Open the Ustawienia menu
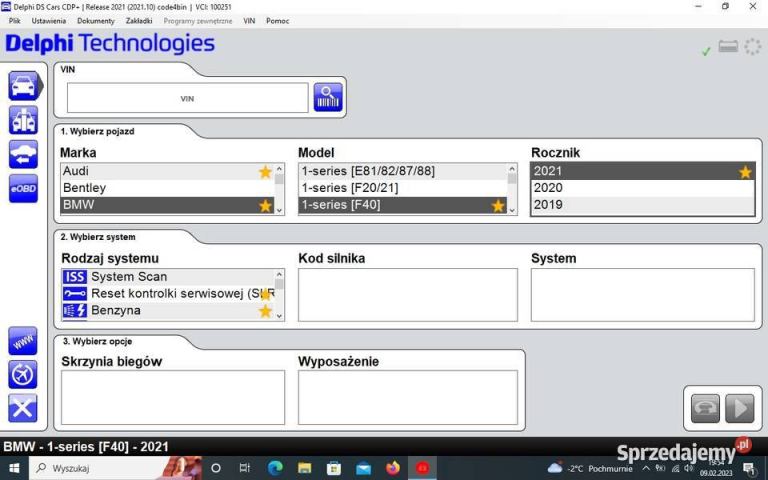 click(48, 20)
